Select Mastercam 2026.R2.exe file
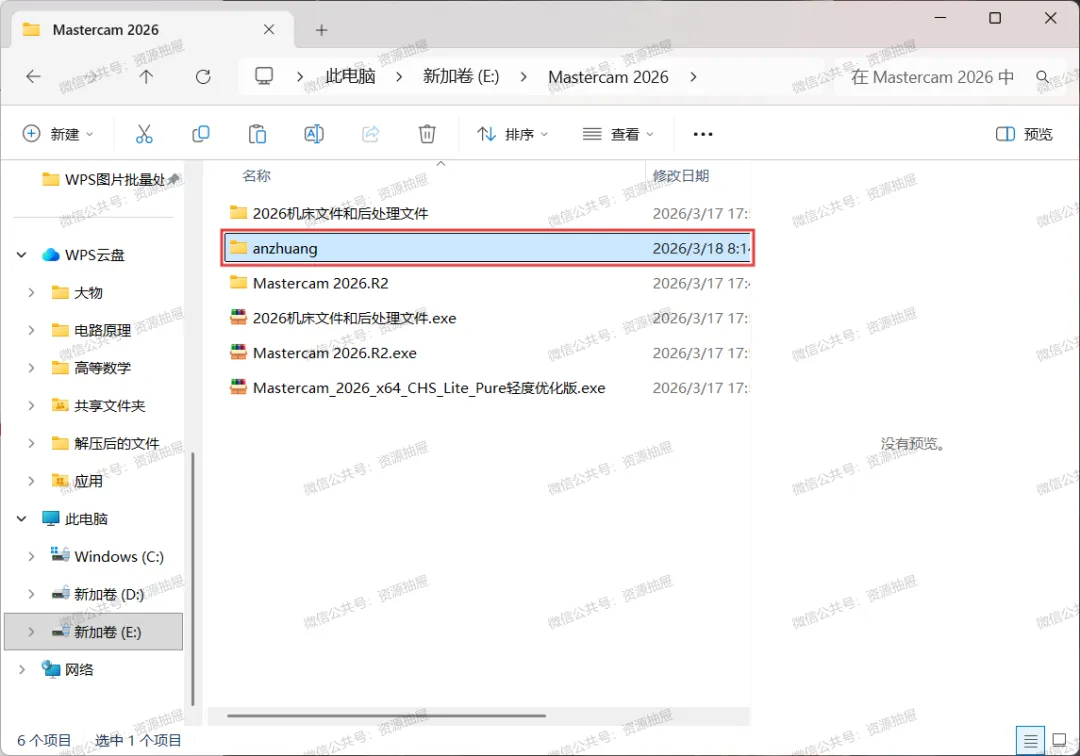 coord(488,353)
